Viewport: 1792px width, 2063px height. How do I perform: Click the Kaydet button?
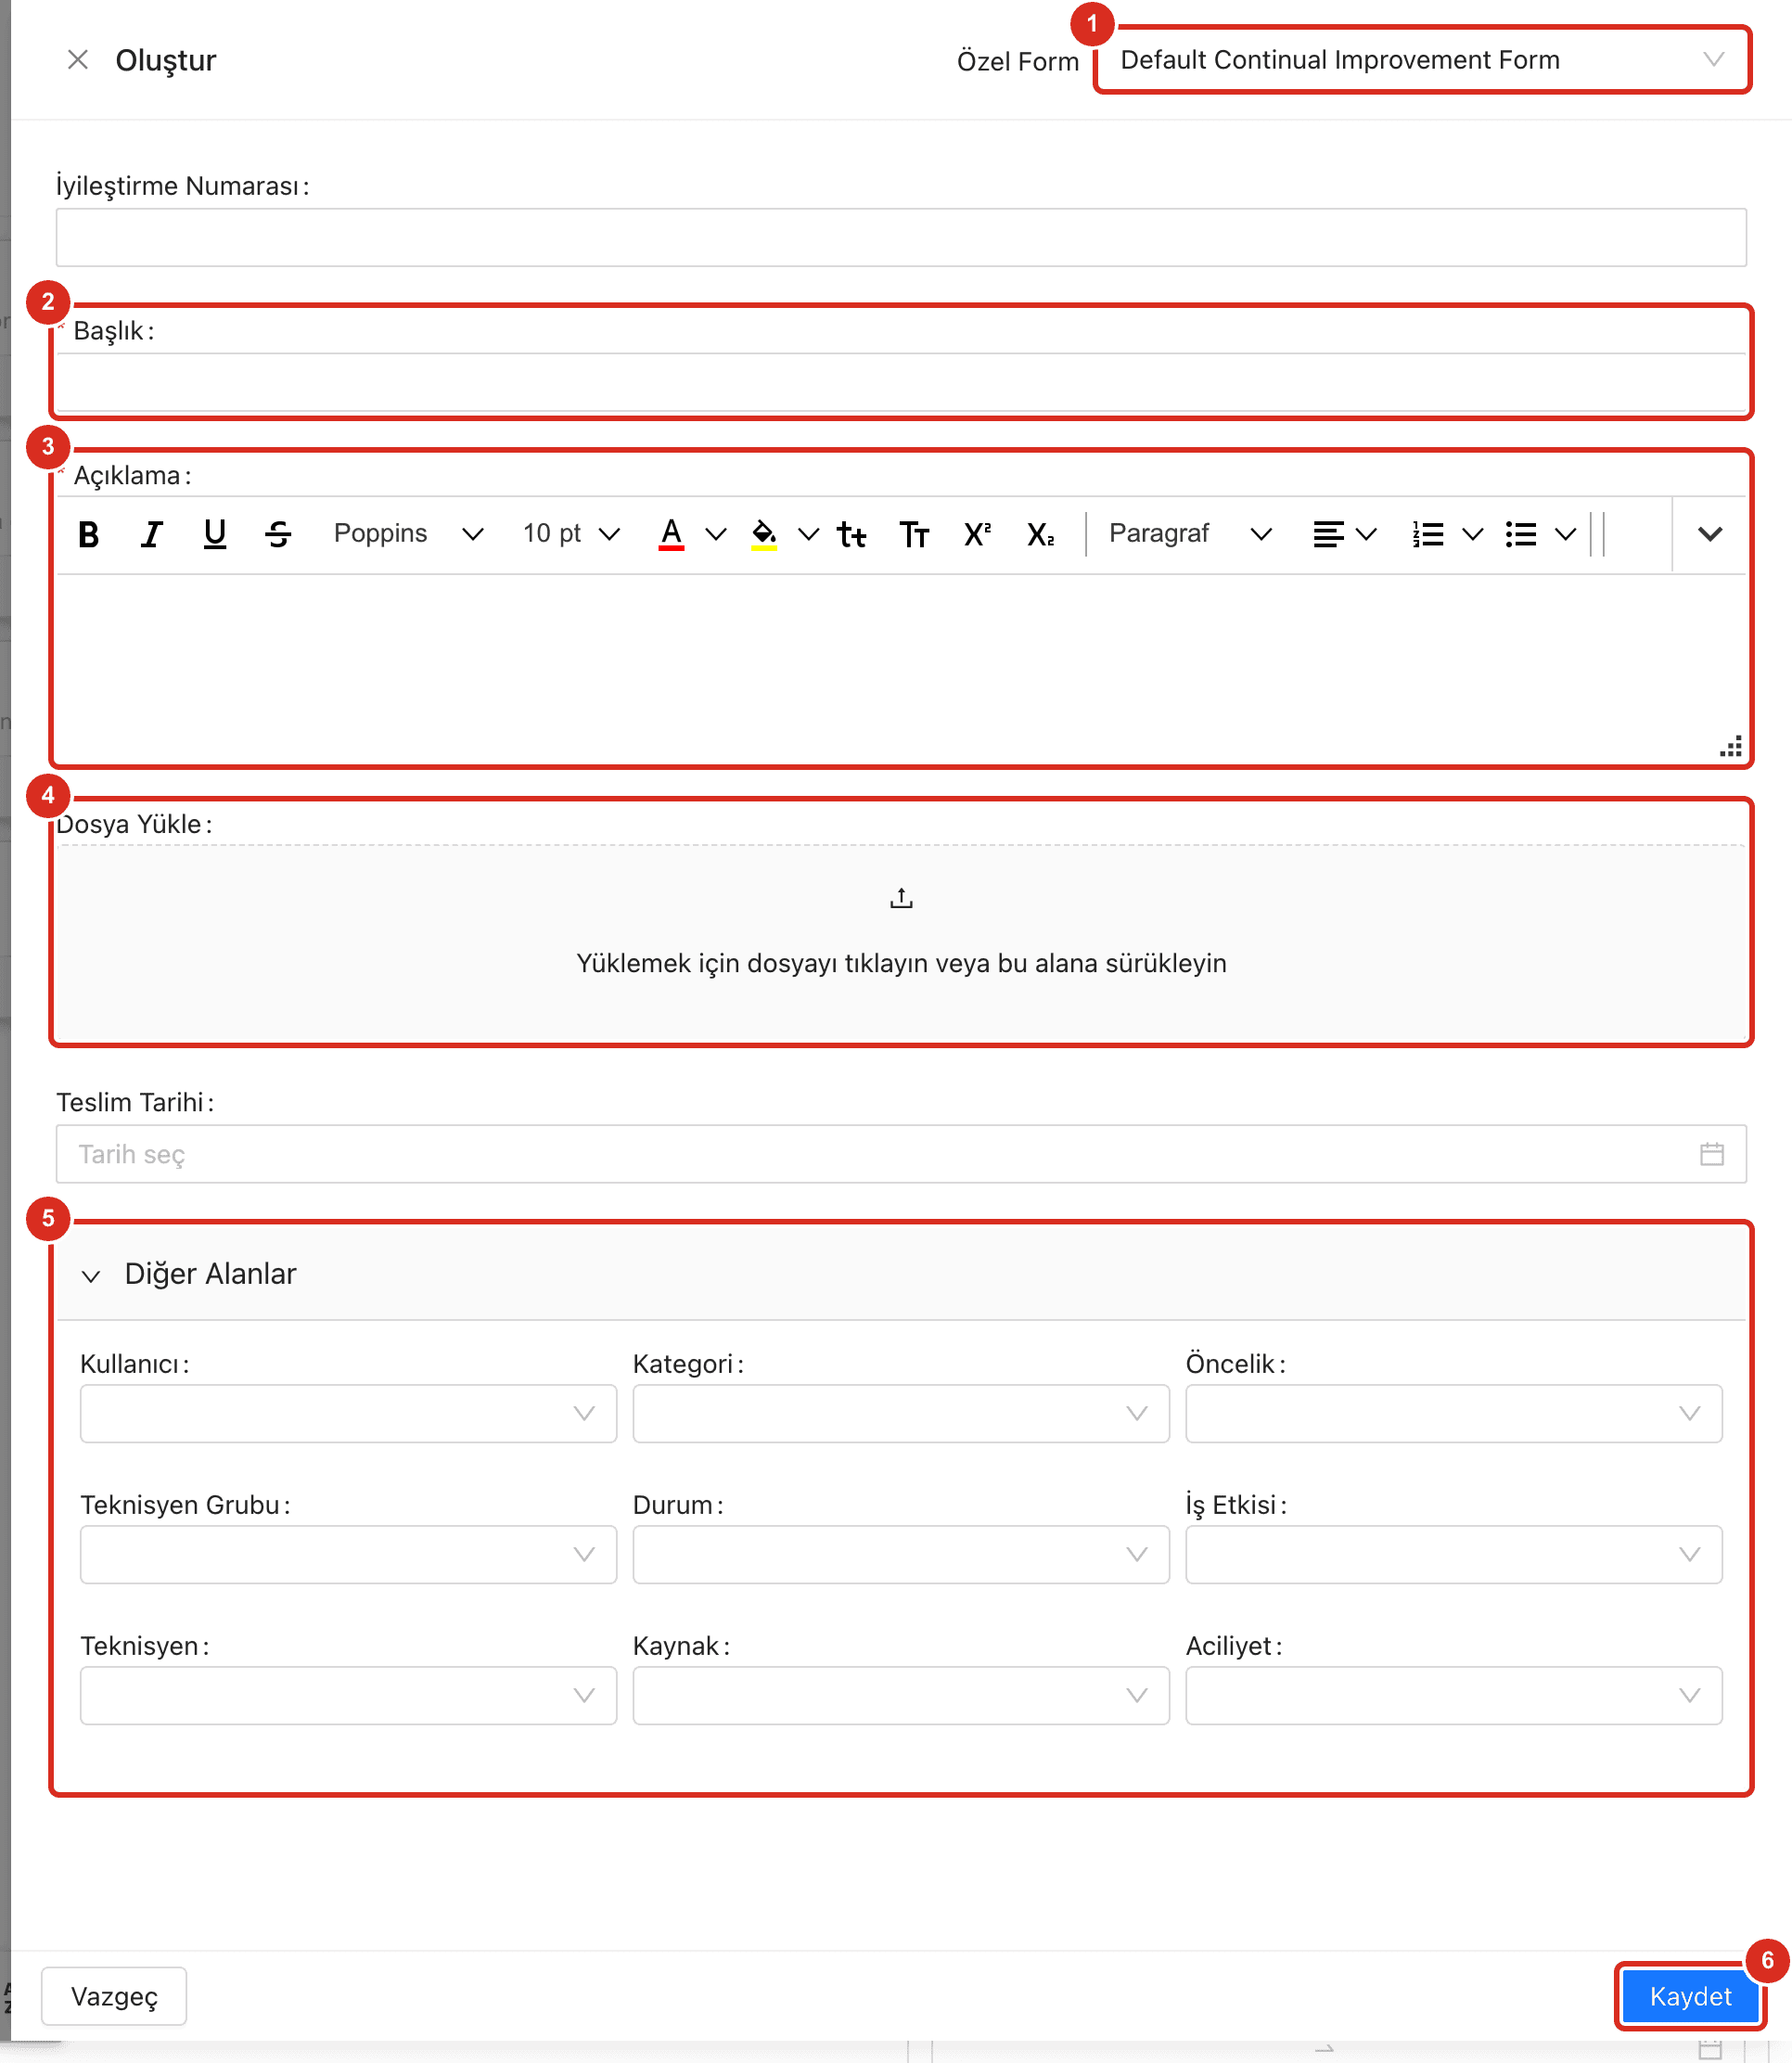click(1690, 1996)
